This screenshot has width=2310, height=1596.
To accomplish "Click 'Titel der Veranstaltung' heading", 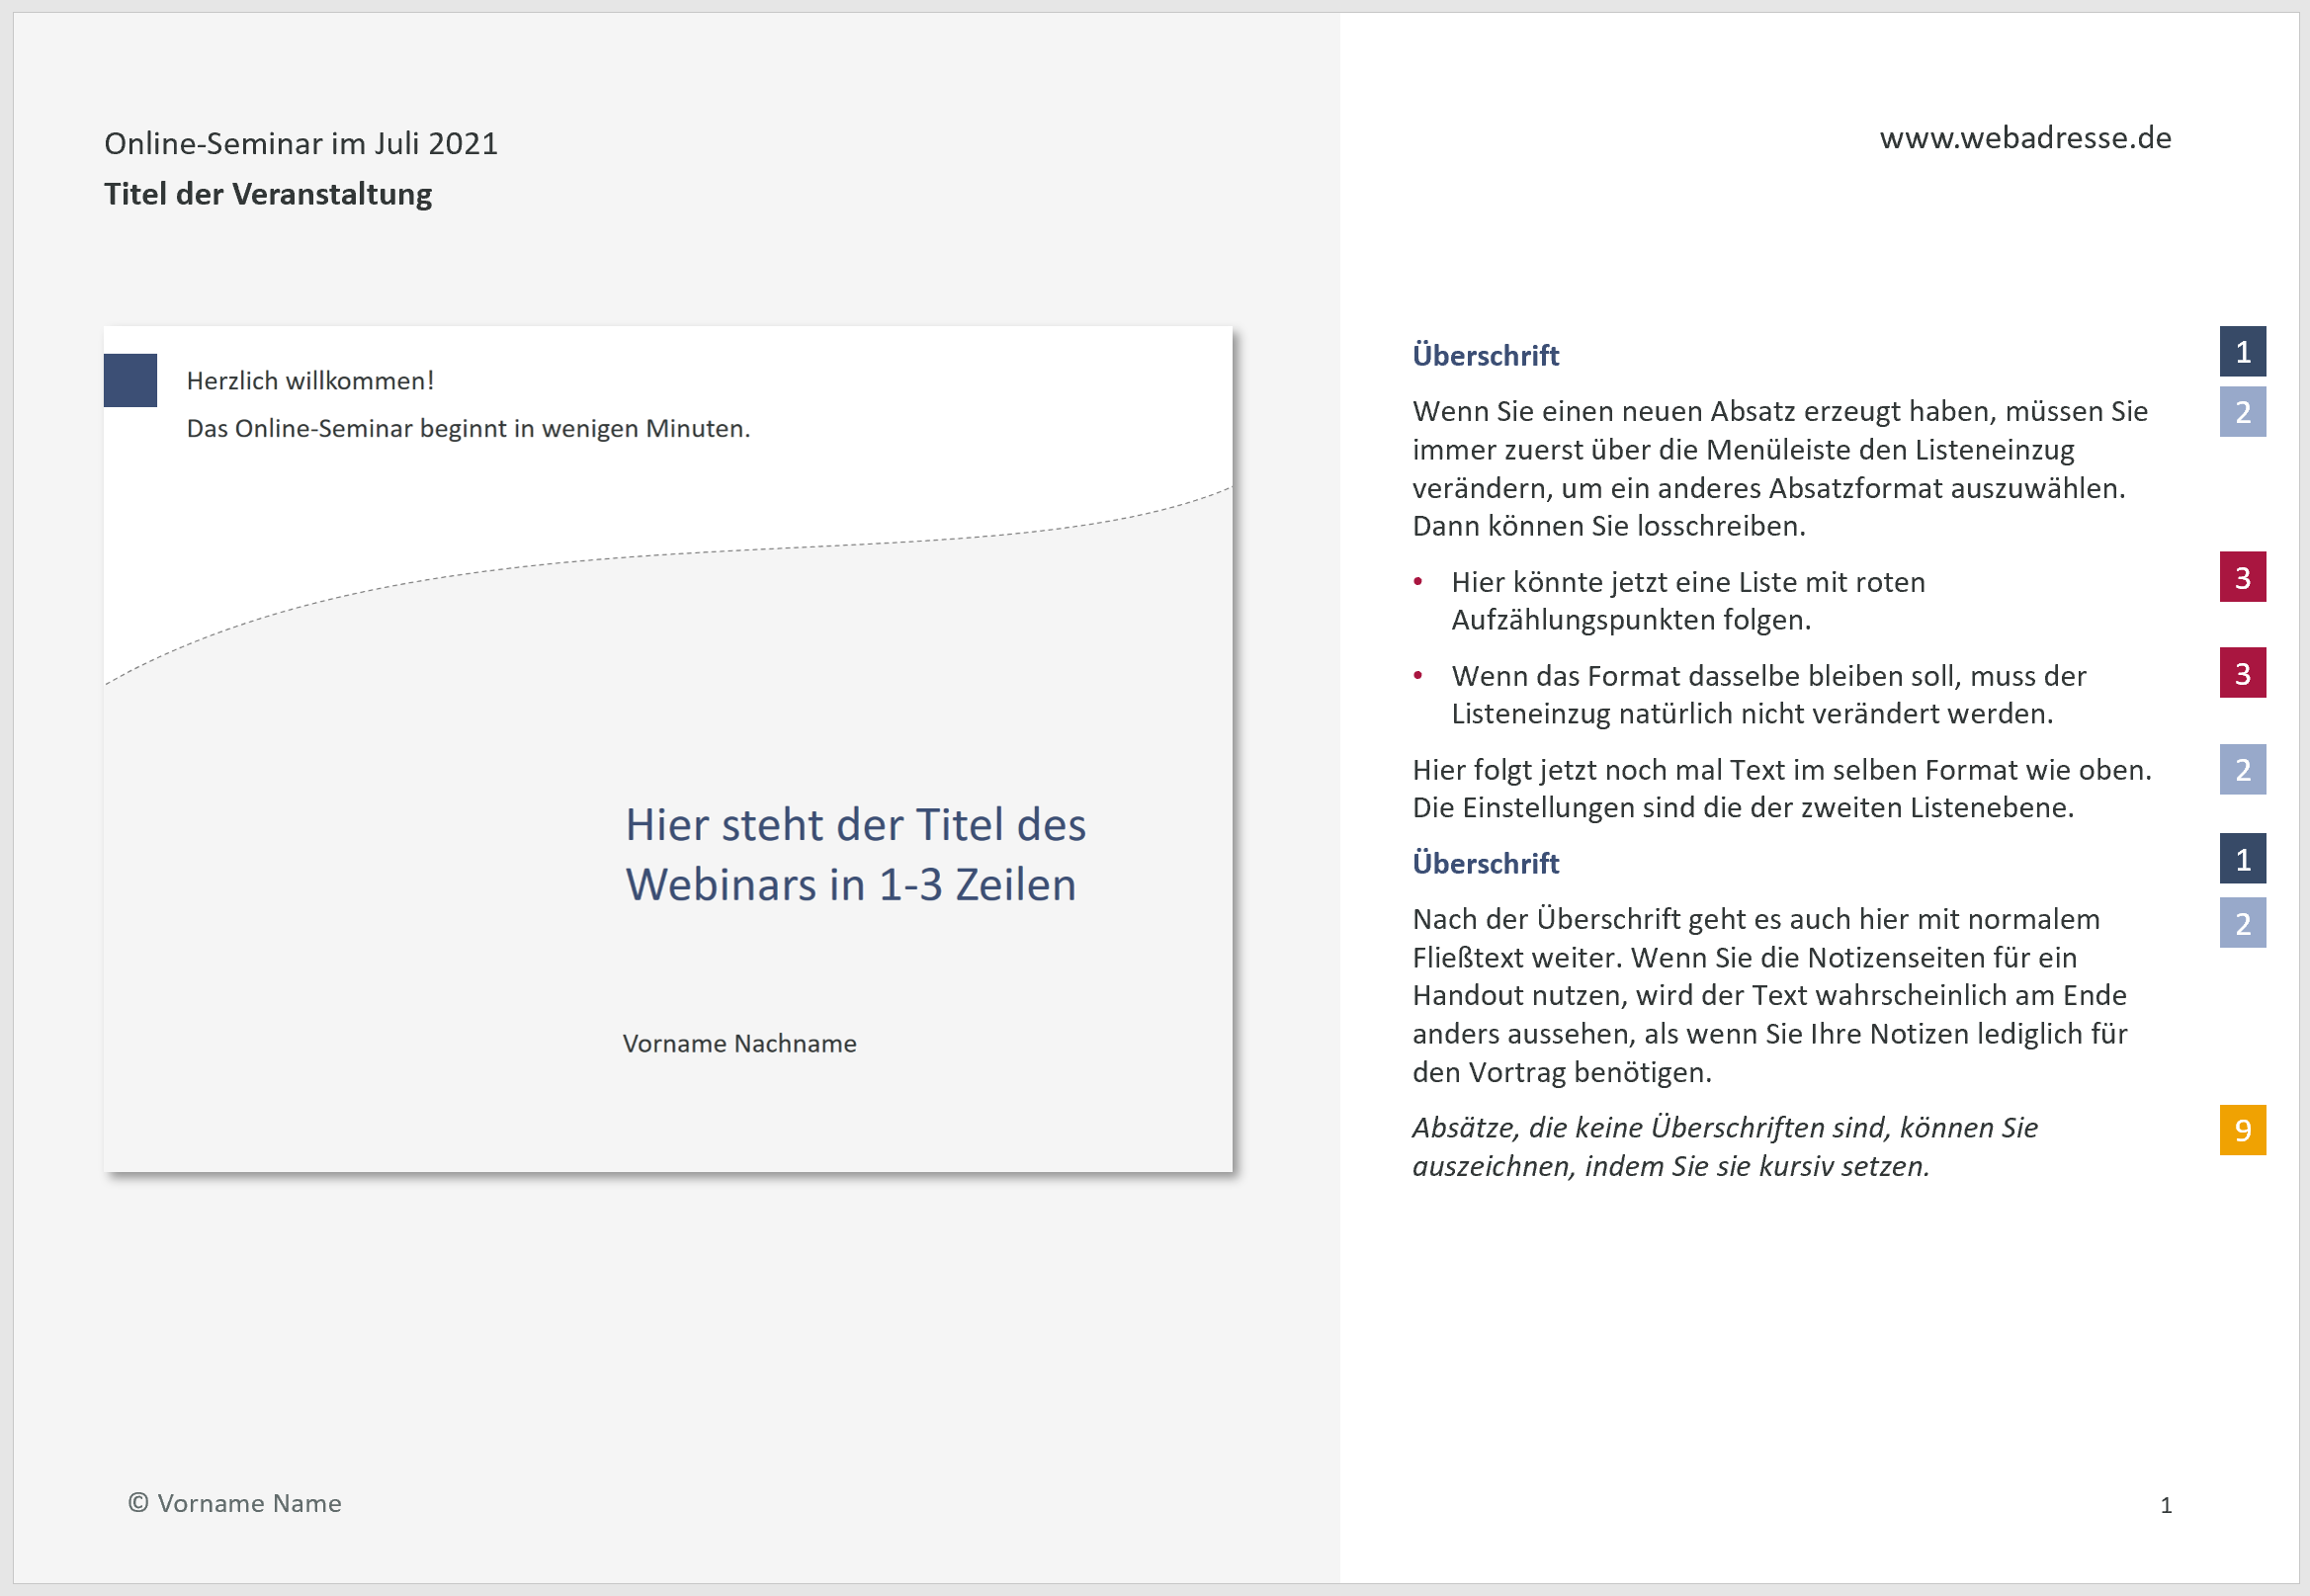I will (268, 194).
